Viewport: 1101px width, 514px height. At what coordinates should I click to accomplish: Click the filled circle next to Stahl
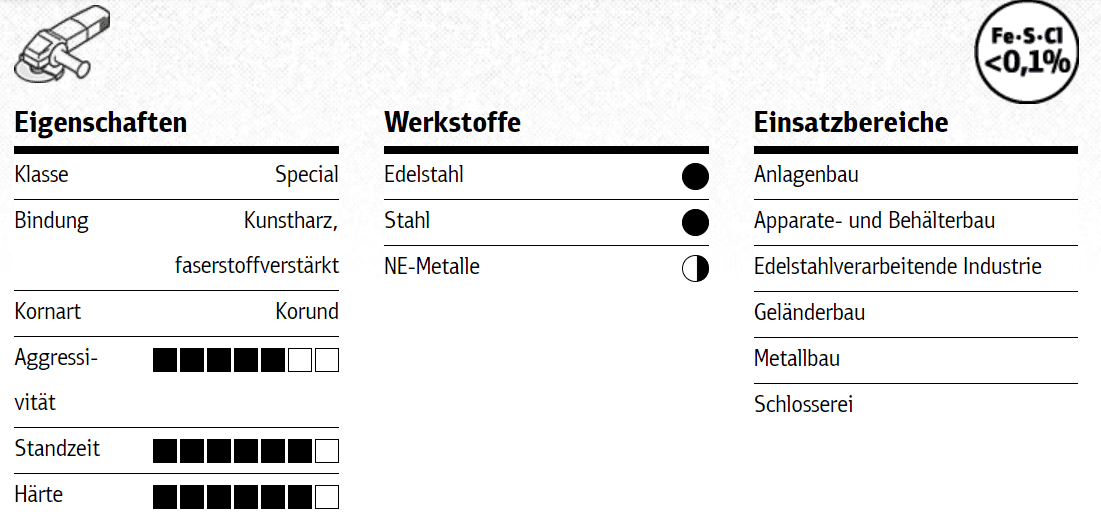click(x=695, y=222)
